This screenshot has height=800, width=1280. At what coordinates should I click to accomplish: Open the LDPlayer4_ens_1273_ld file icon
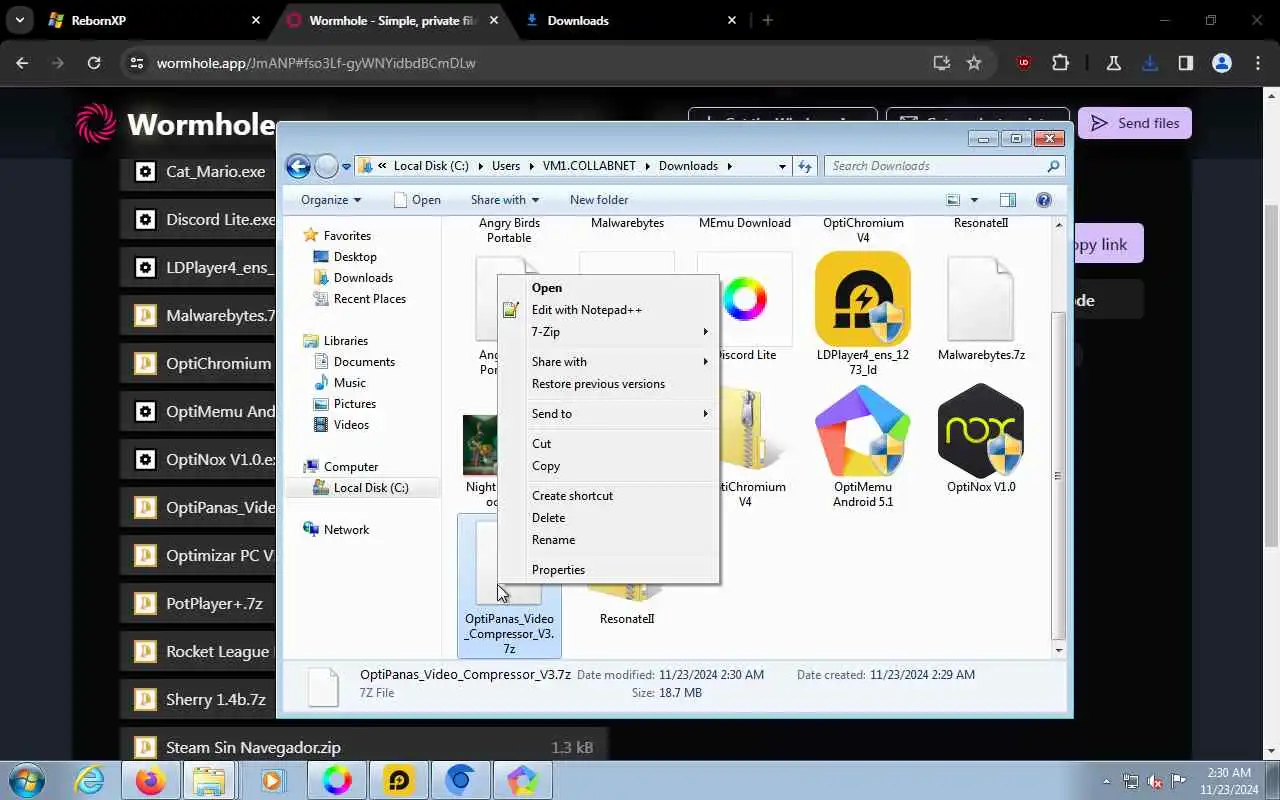[862, 298]
